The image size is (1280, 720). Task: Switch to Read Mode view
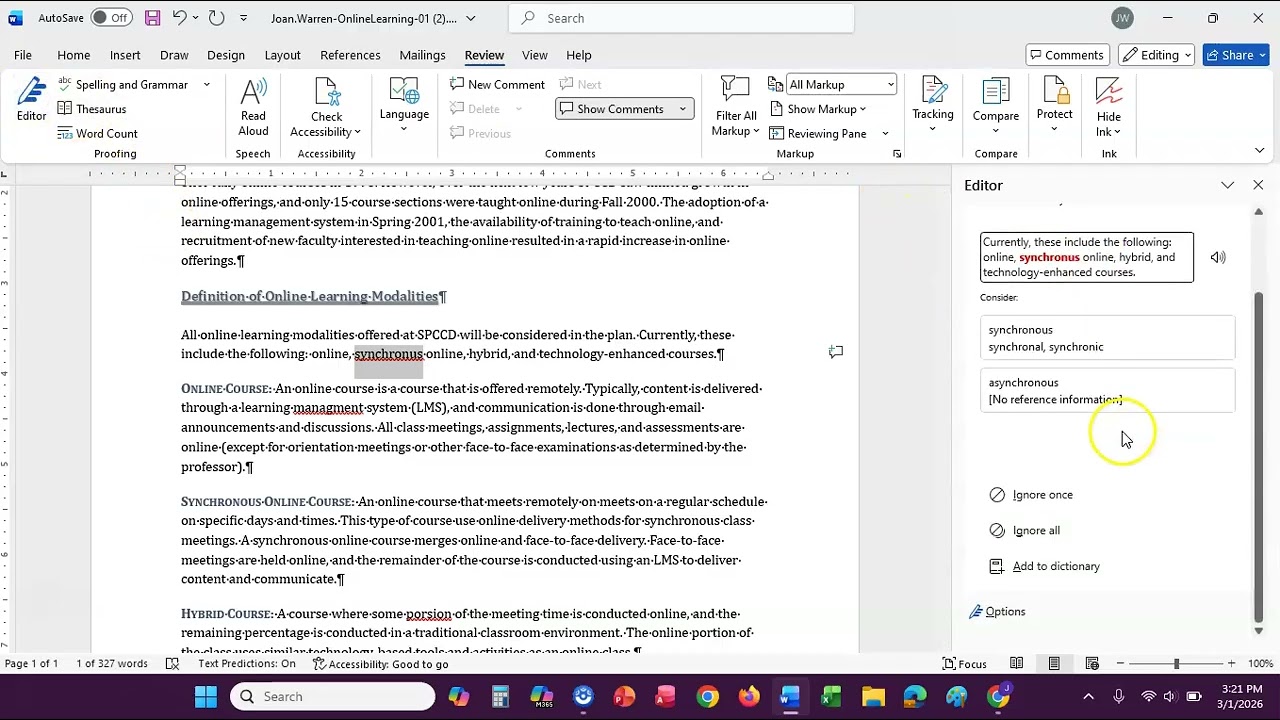tap(1016, 664)
